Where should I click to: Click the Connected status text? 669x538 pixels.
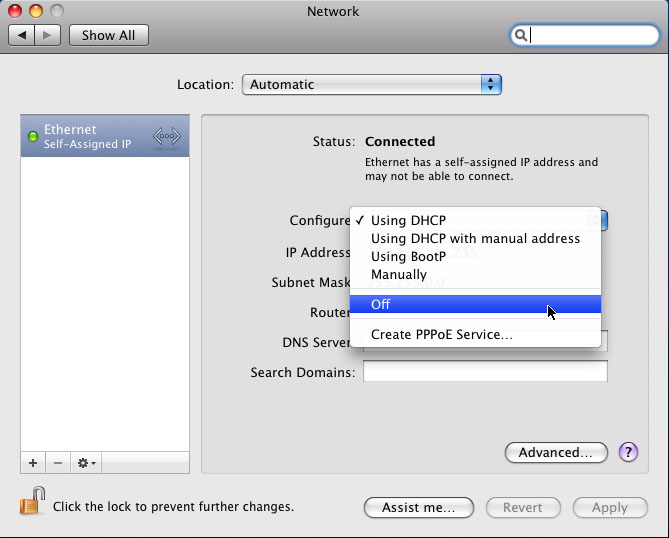400,141
